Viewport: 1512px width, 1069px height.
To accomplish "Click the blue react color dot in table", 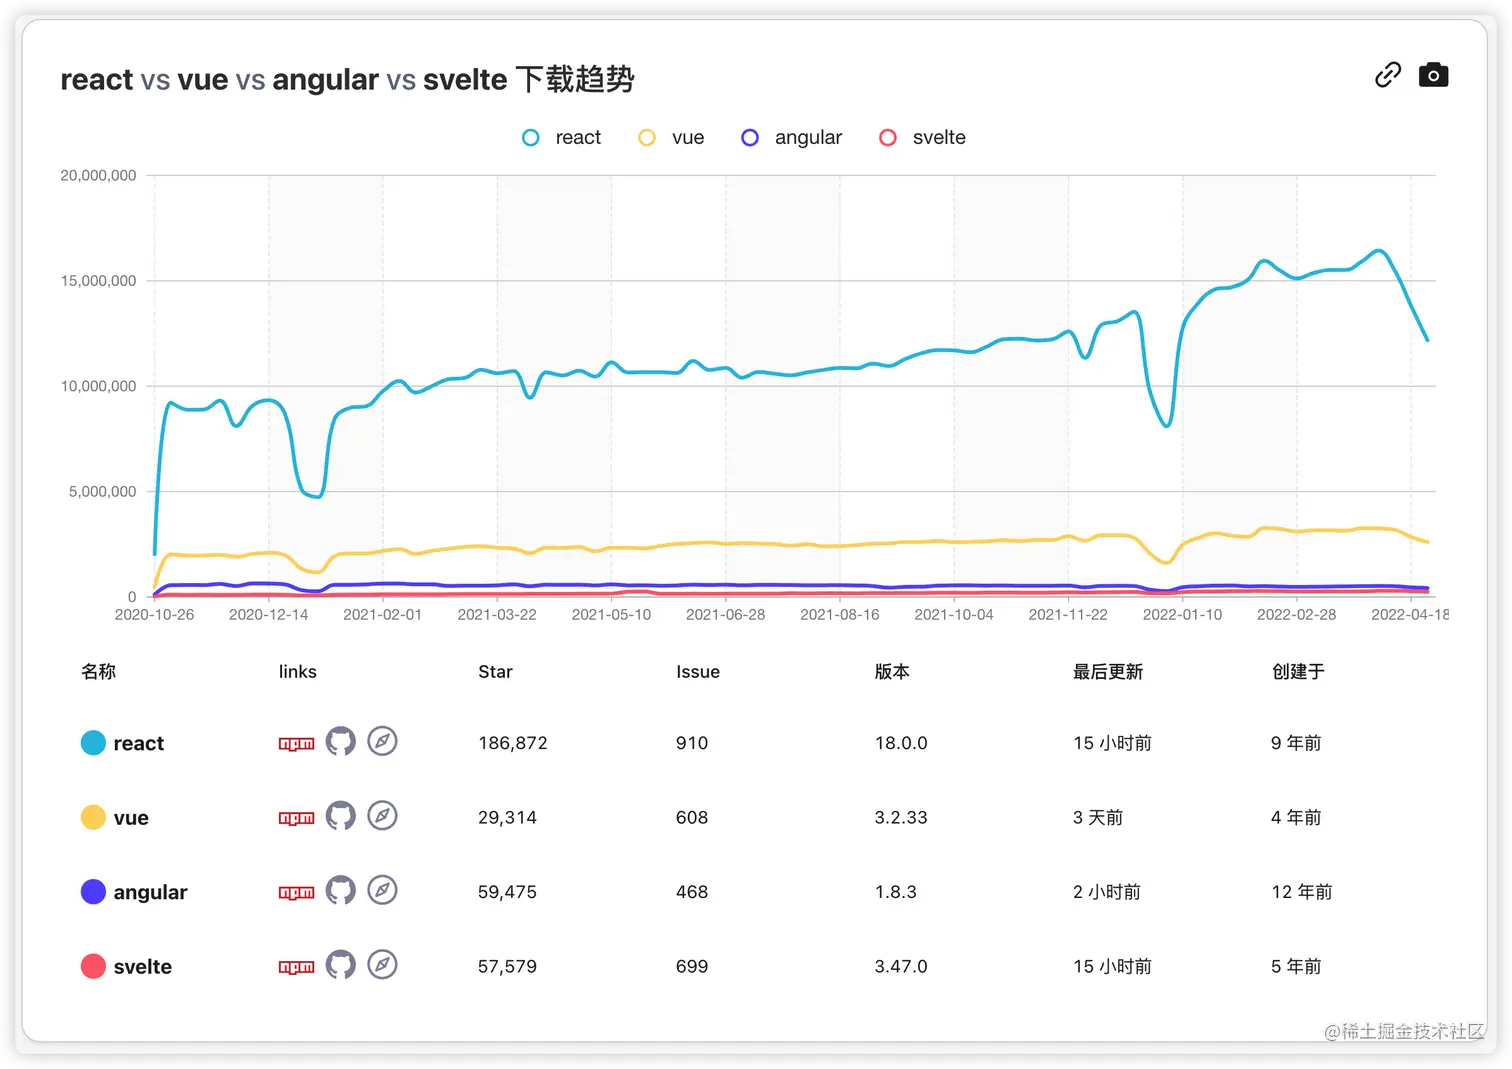I will 93,743.
